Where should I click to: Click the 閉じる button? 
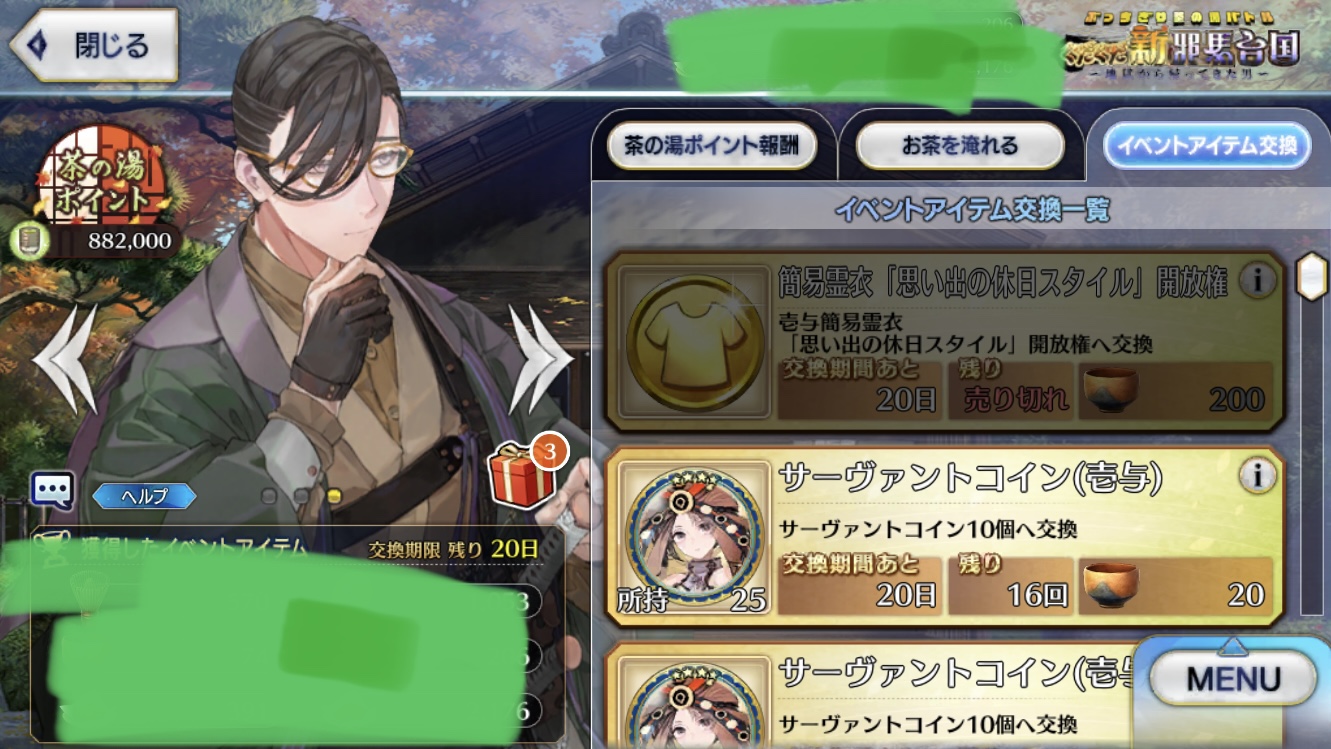click(94, 45)
